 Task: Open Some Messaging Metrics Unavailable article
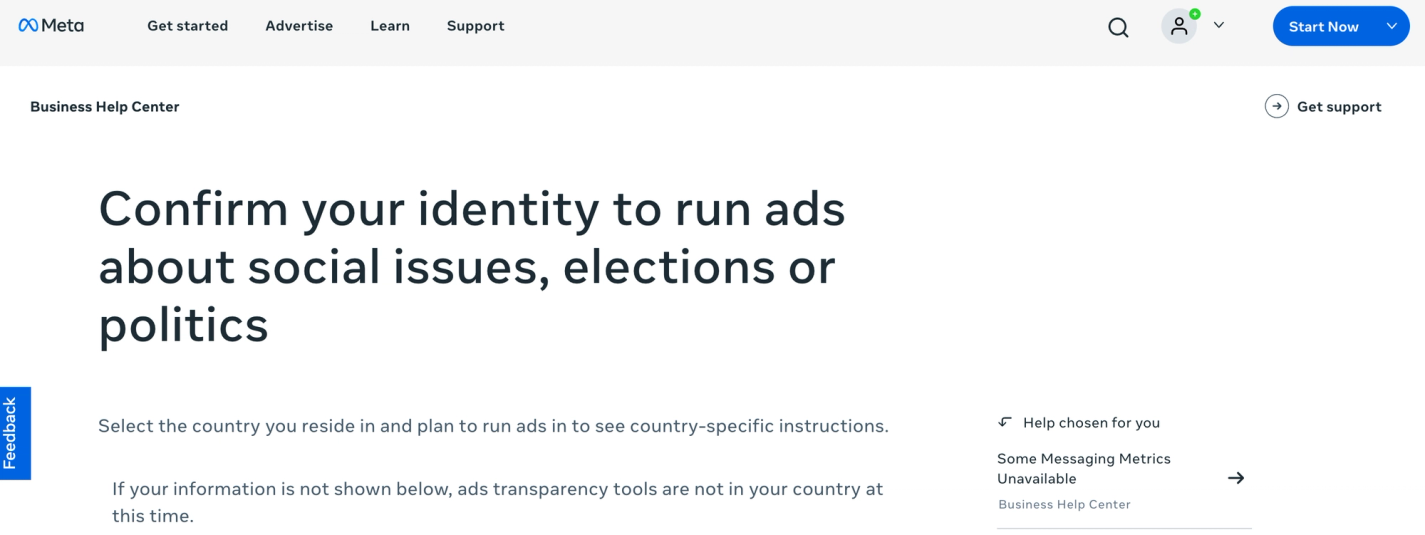[x=1083, y=468]
